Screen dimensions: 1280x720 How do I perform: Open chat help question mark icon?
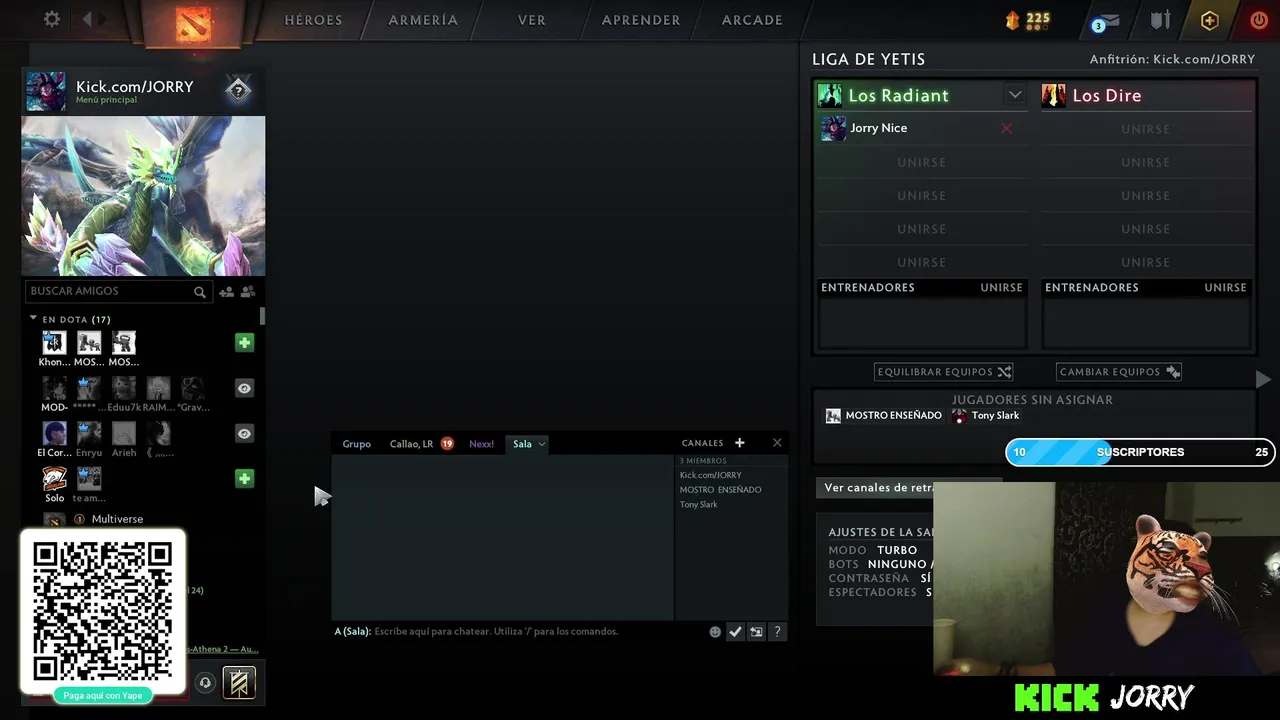(777, 632)
